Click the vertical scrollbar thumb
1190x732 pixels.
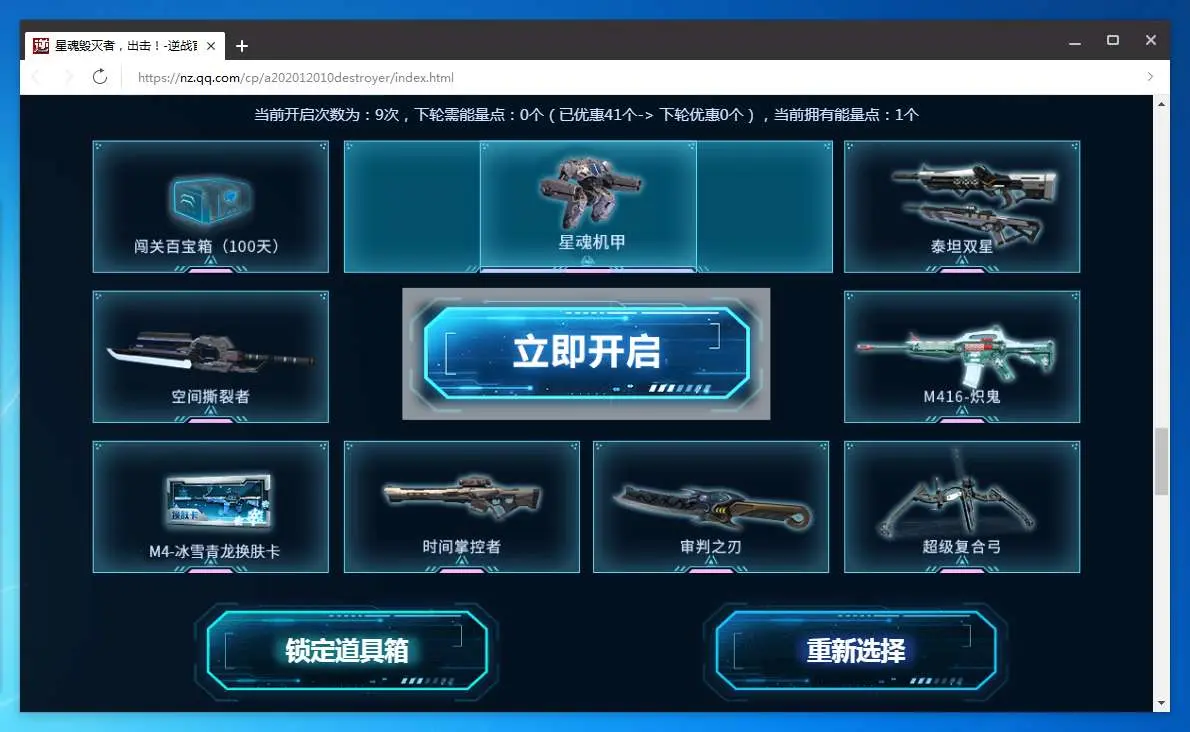pos(1161,461)
